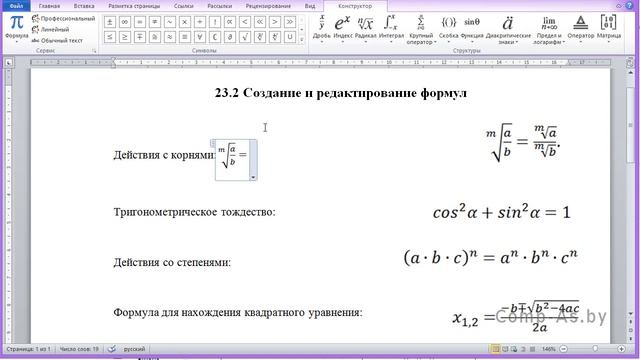Open the Файл tab
Image resolution: width=640 pixels, height=360 pixels.
tap(16, 6)
